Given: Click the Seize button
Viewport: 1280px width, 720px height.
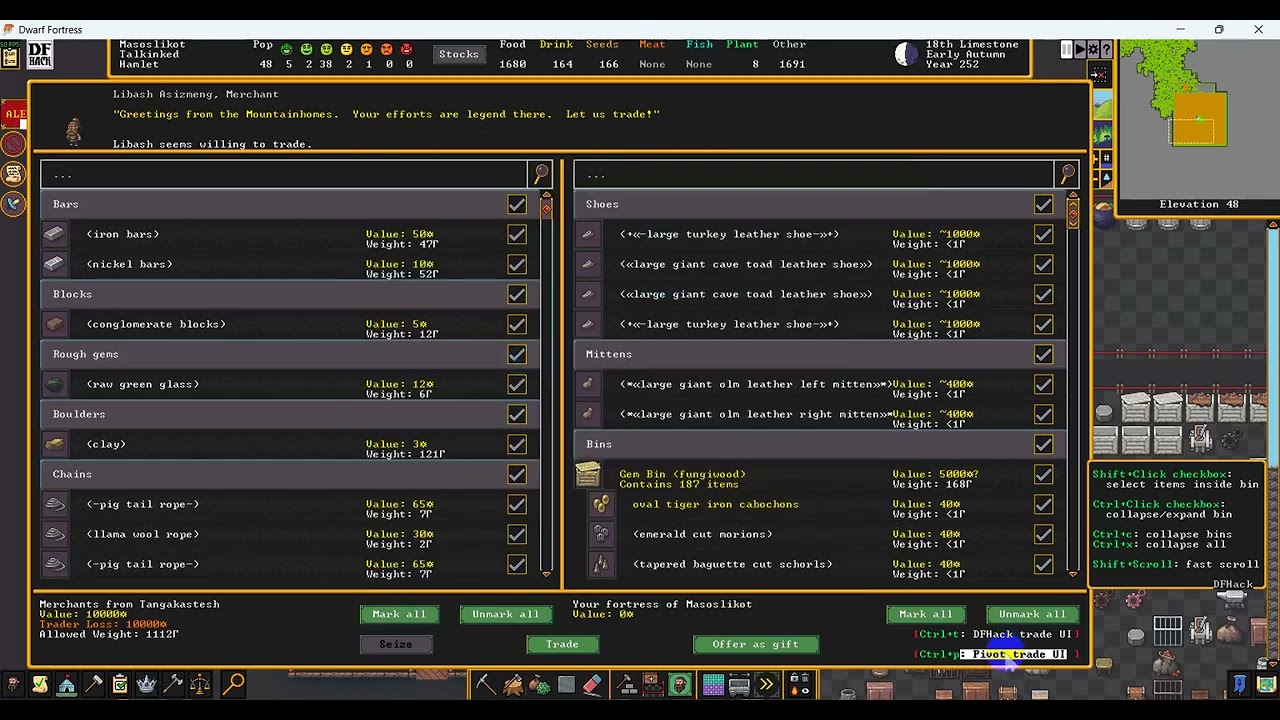Looking at the screenshot, I should click(395, 644).
